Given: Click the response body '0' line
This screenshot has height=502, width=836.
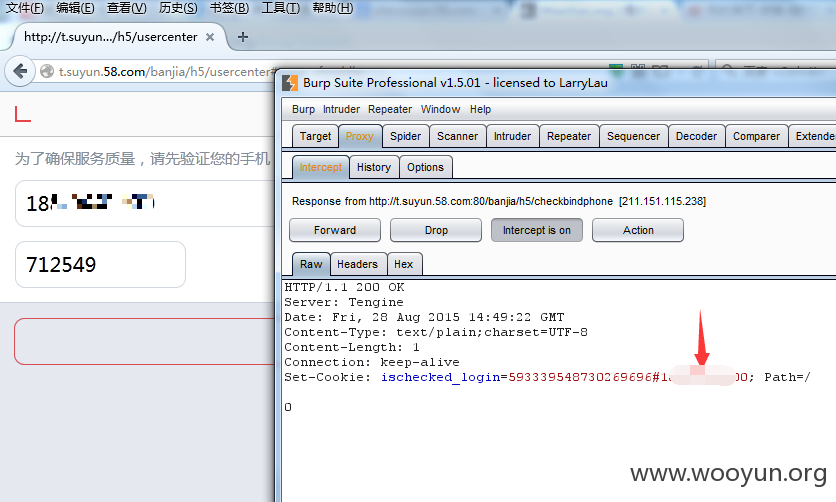Looking at the screenshot, I should [x=288, y=407].
